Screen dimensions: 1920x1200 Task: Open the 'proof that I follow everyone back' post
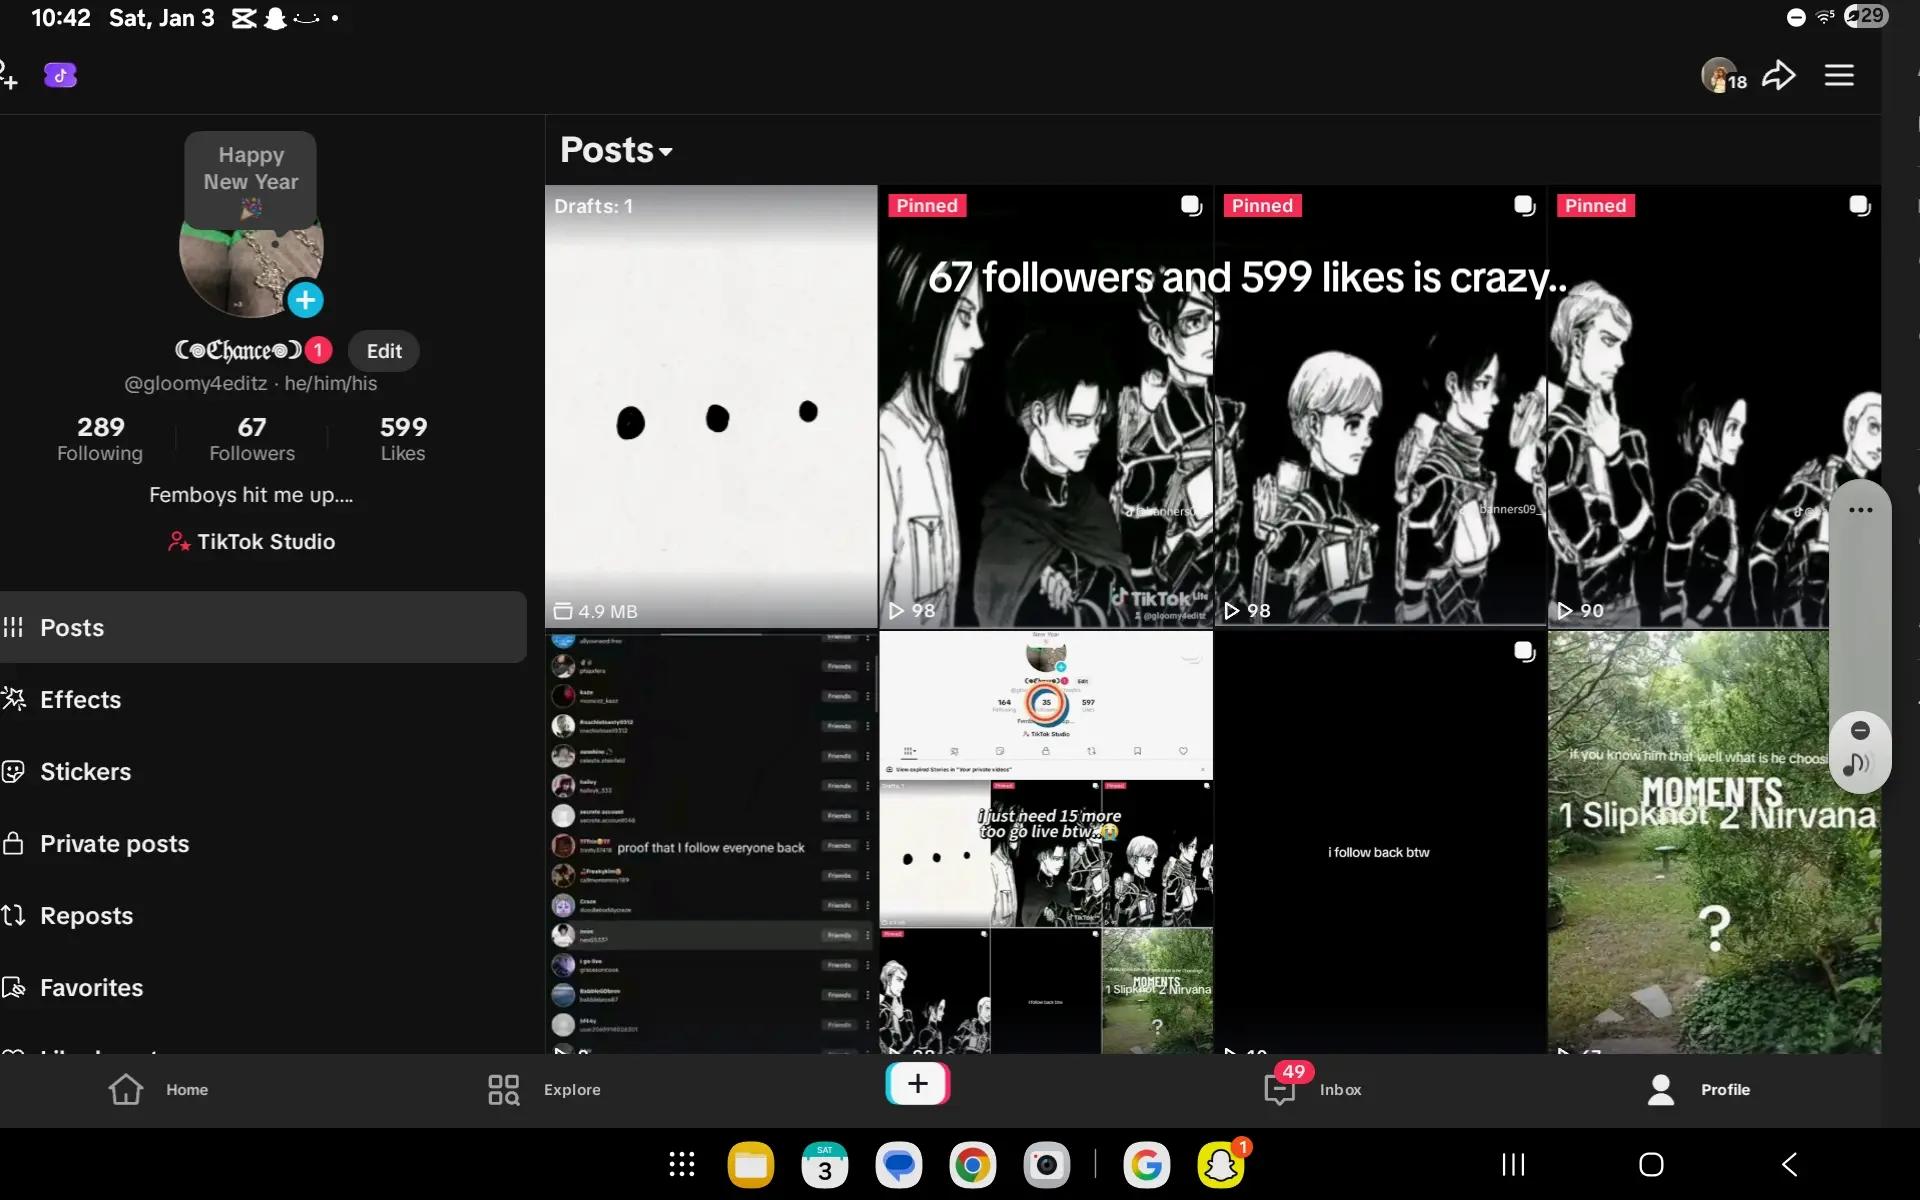(x=711, y=842)
